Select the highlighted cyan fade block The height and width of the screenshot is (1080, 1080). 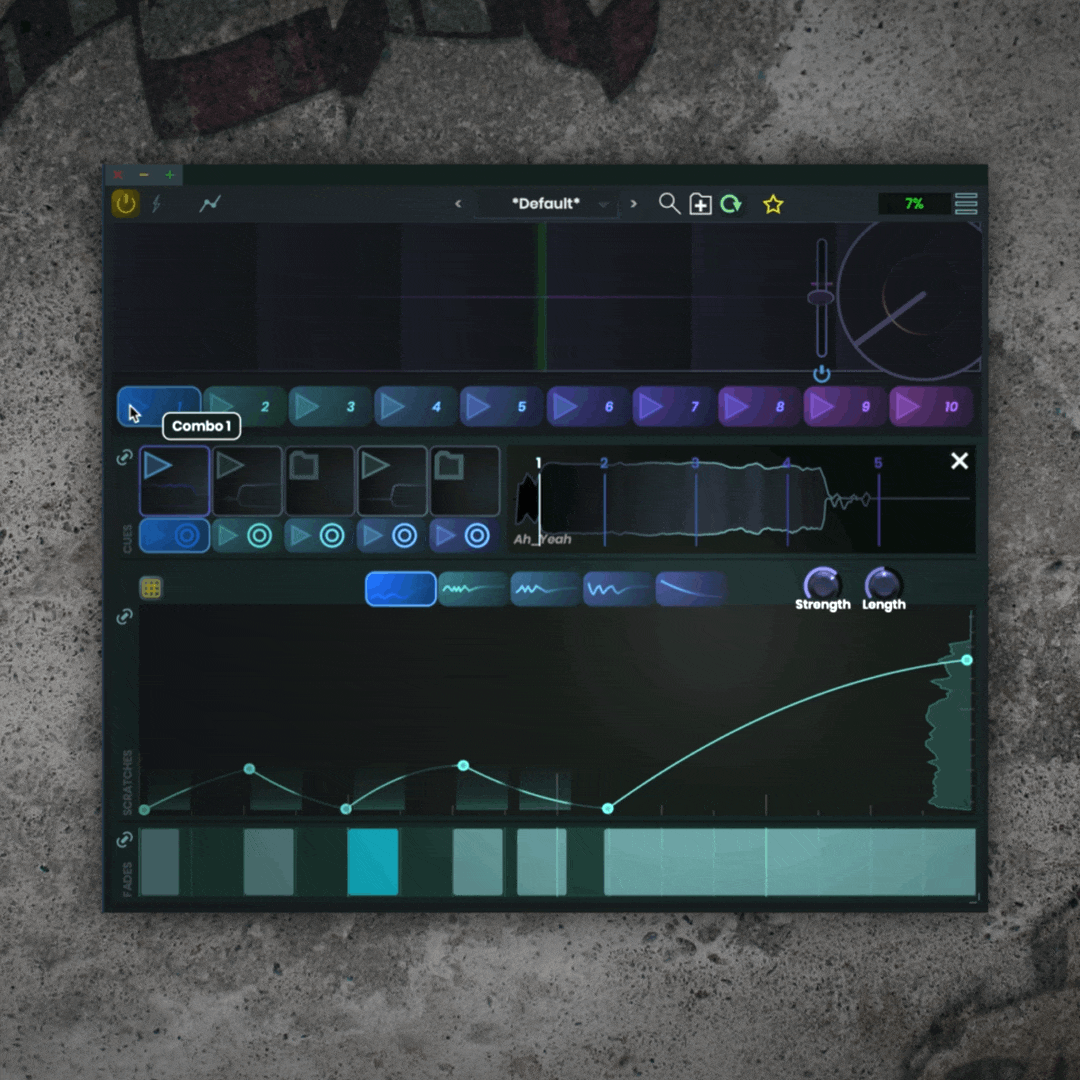[373, 861]
